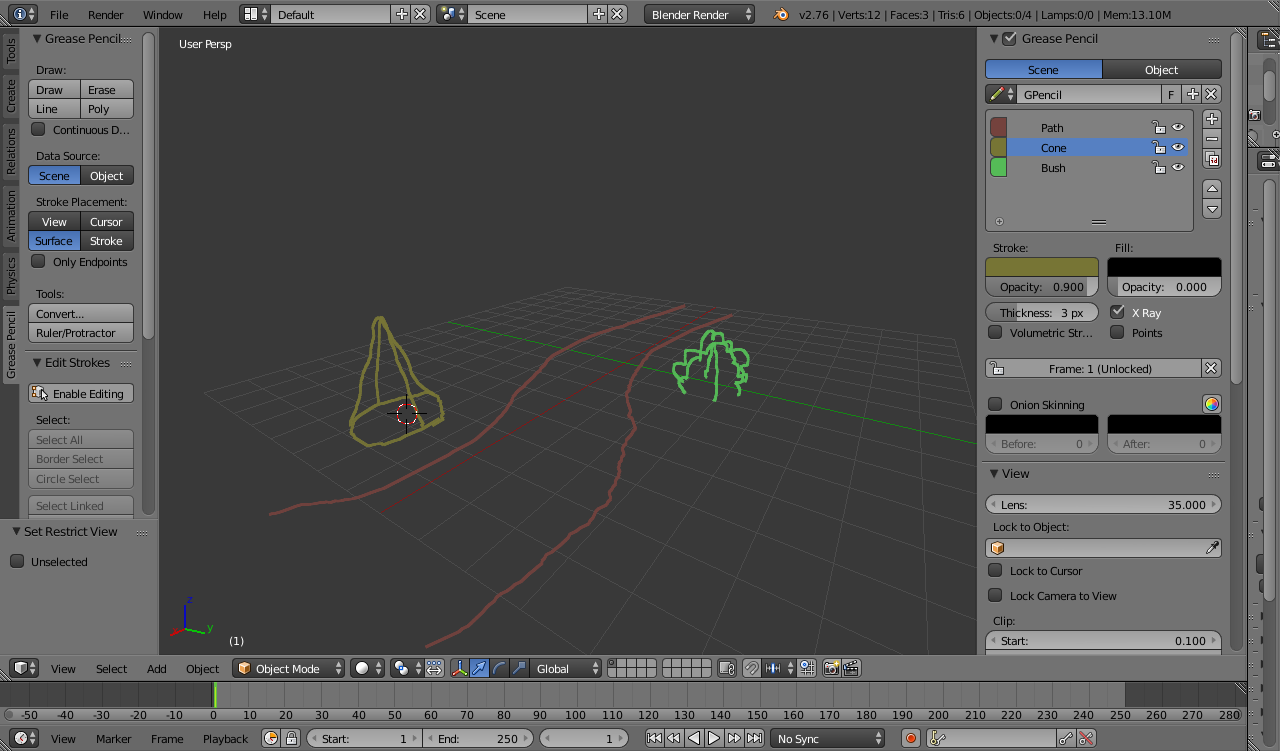Hide the Bush layer

click(1178, 167)
